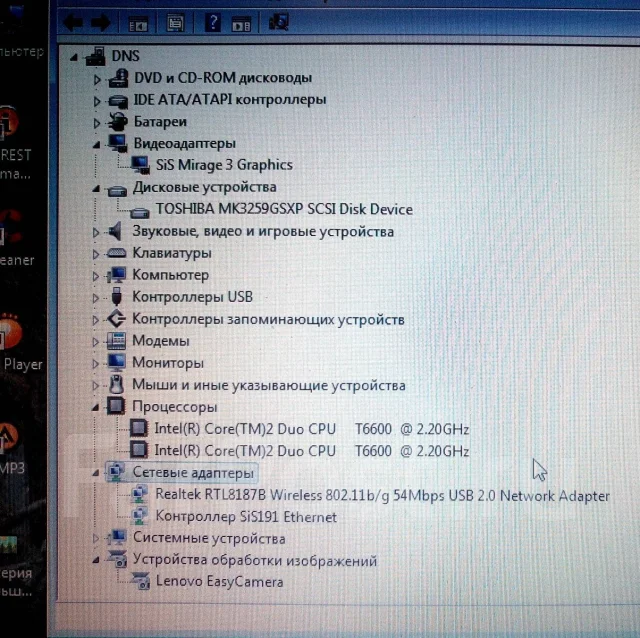
Task: Expand DVD и CD-ROM дисководы category
Action: pyautogui.click(x=97, y=79)
